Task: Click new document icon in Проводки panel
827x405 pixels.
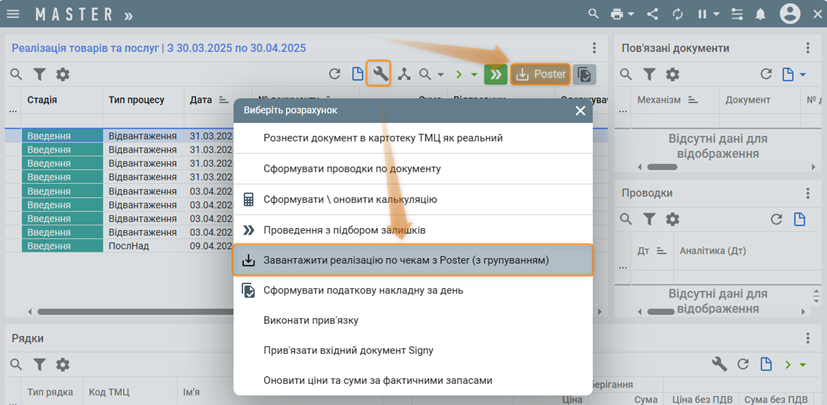Action: [x=800, y=219]
